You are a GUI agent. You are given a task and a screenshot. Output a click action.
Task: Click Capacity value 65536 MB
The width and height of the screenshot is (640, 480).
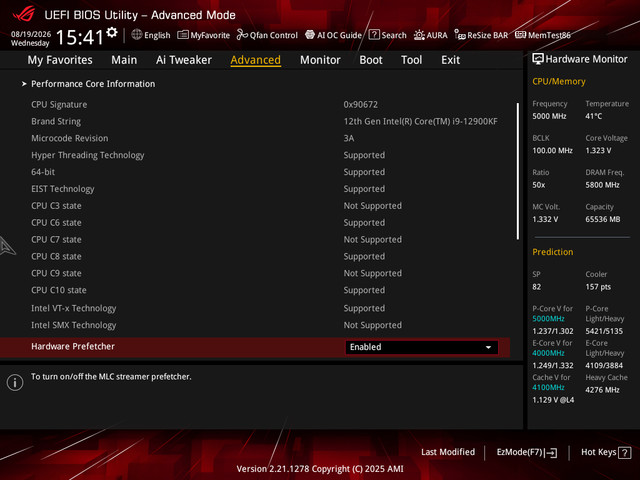point(602,219)
